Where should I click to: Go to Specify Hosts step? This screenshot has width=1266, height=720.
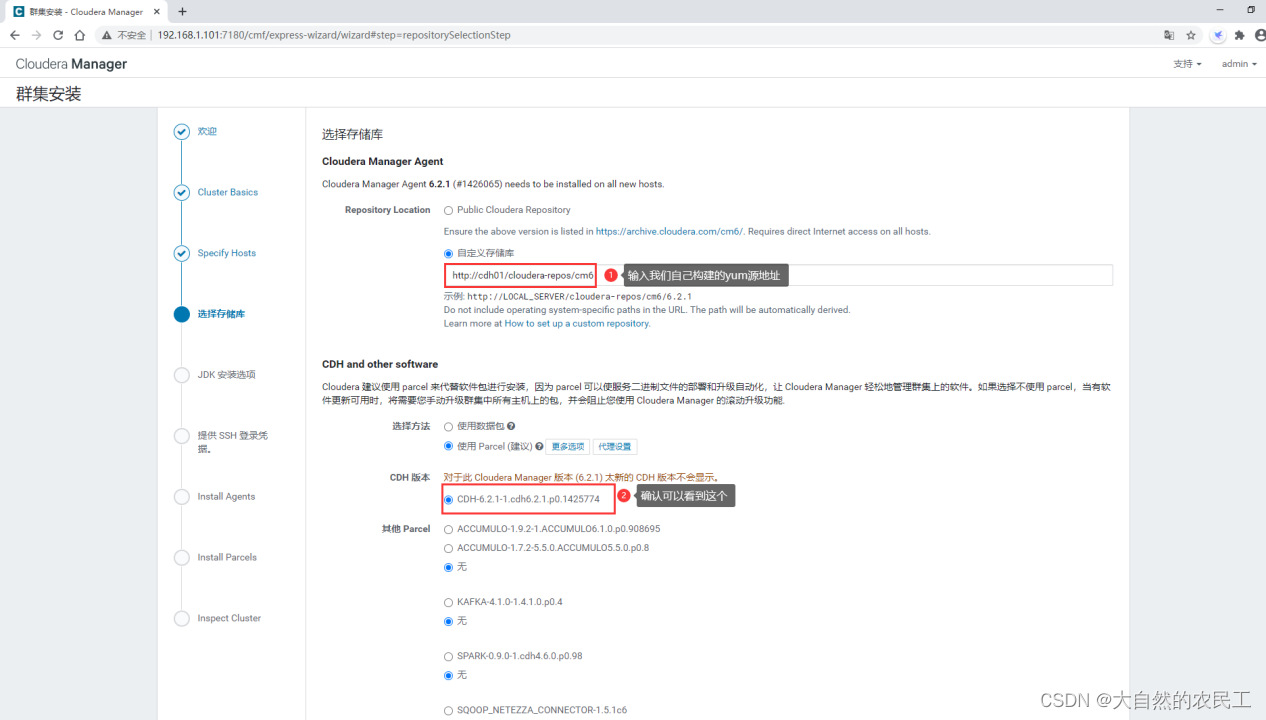pos(226,253)
